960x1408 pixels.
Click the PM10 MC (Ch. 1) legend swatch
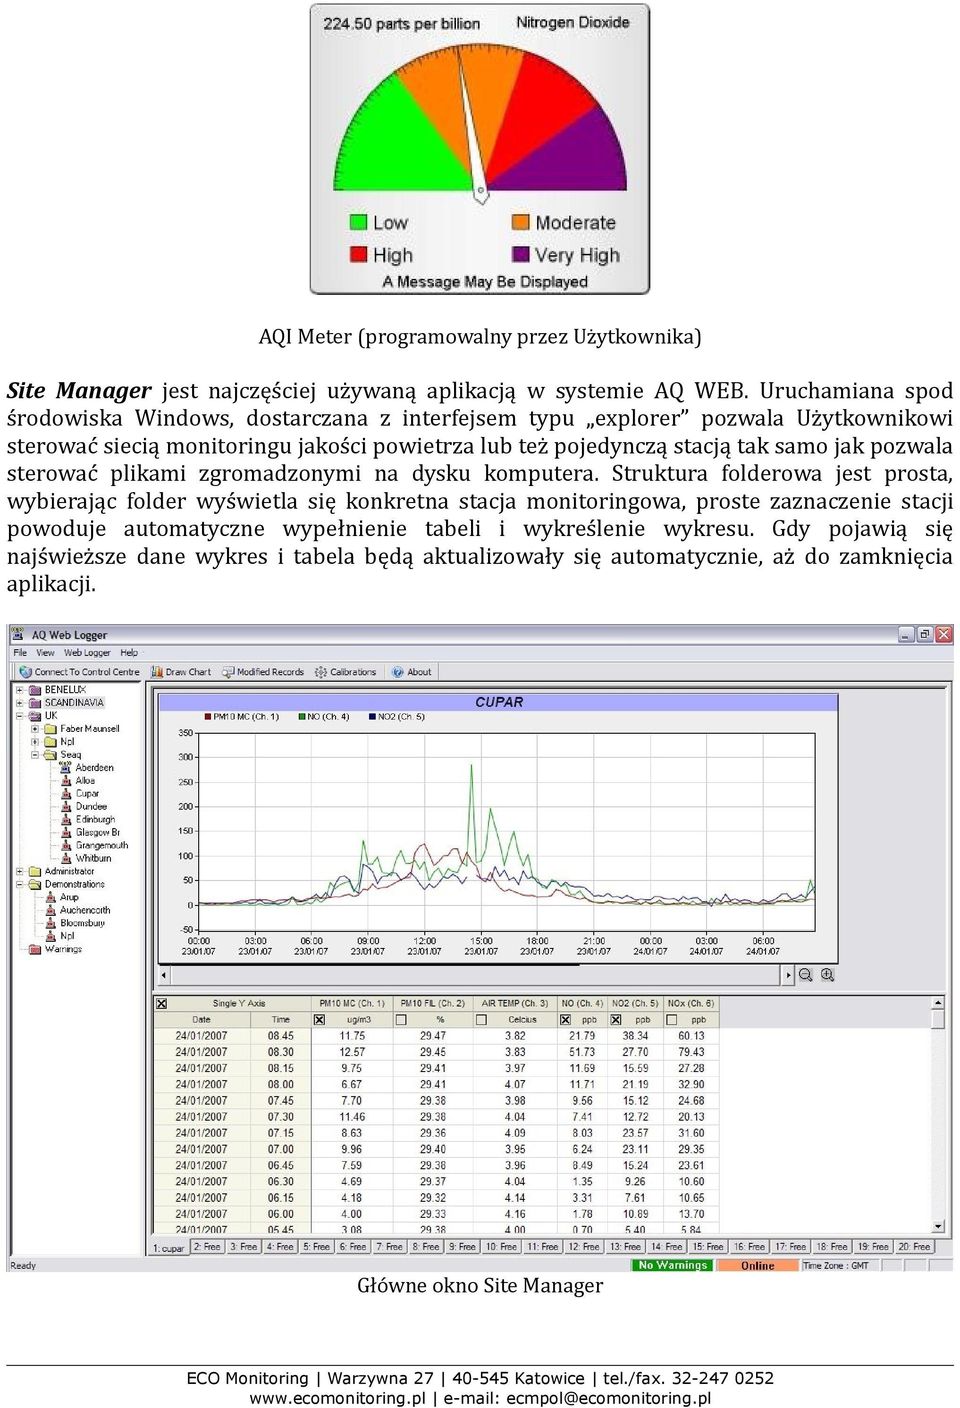208,717
